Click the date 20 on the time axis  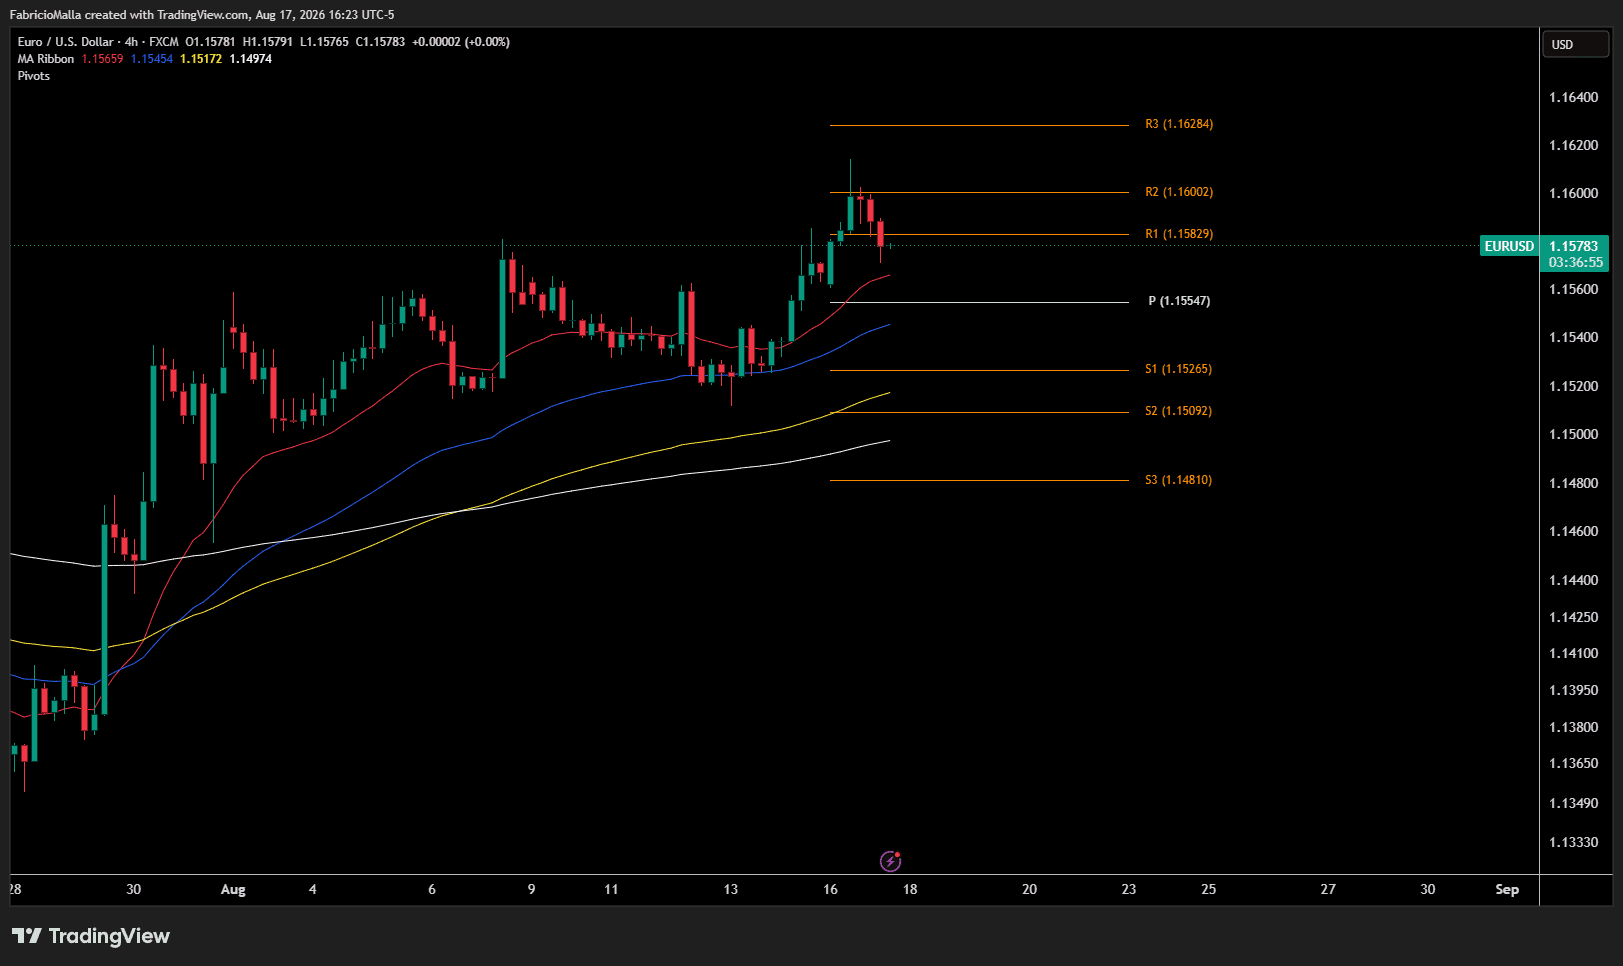coord(1029,889)
